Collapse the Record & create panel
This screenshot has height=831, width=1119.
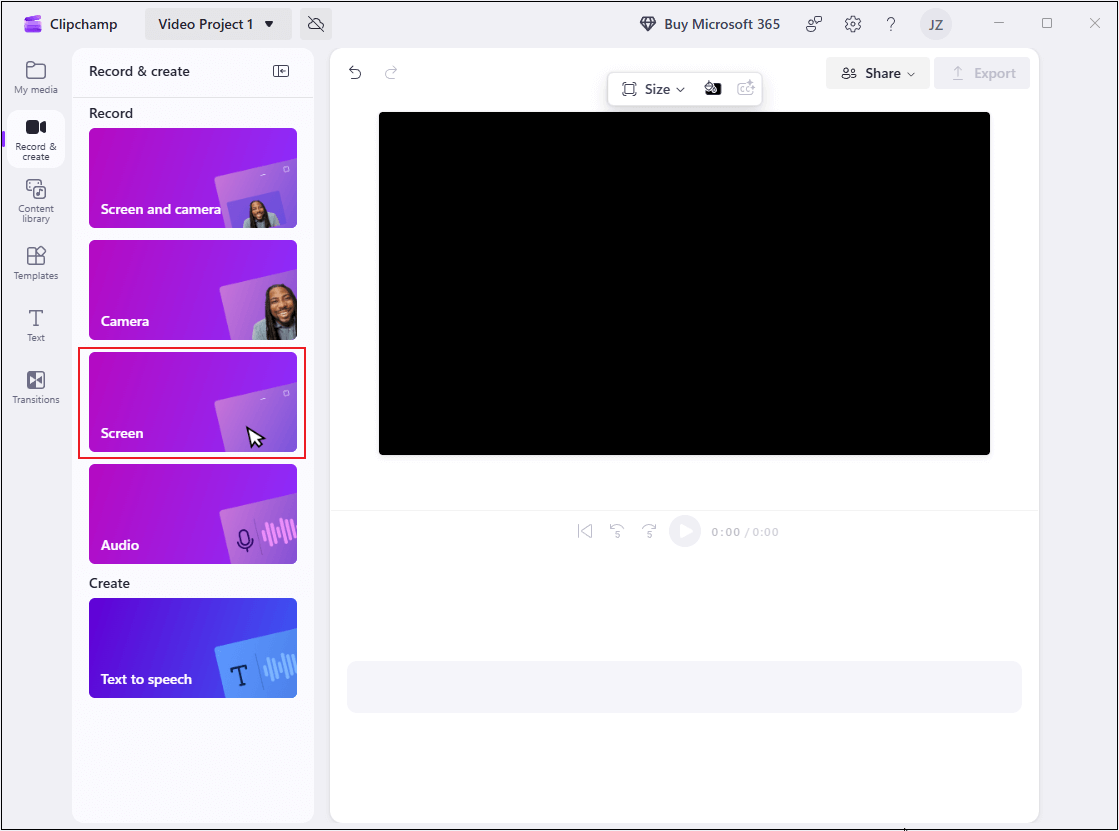[281, 71]
